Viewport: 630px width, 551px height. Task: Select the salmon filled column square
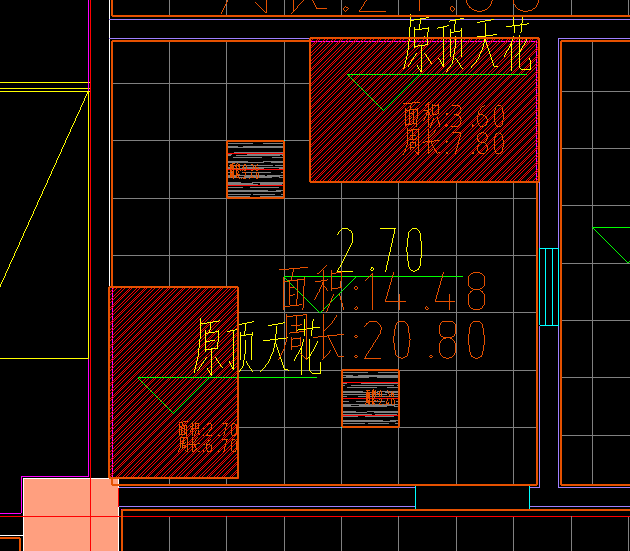(x=71, y=514)
